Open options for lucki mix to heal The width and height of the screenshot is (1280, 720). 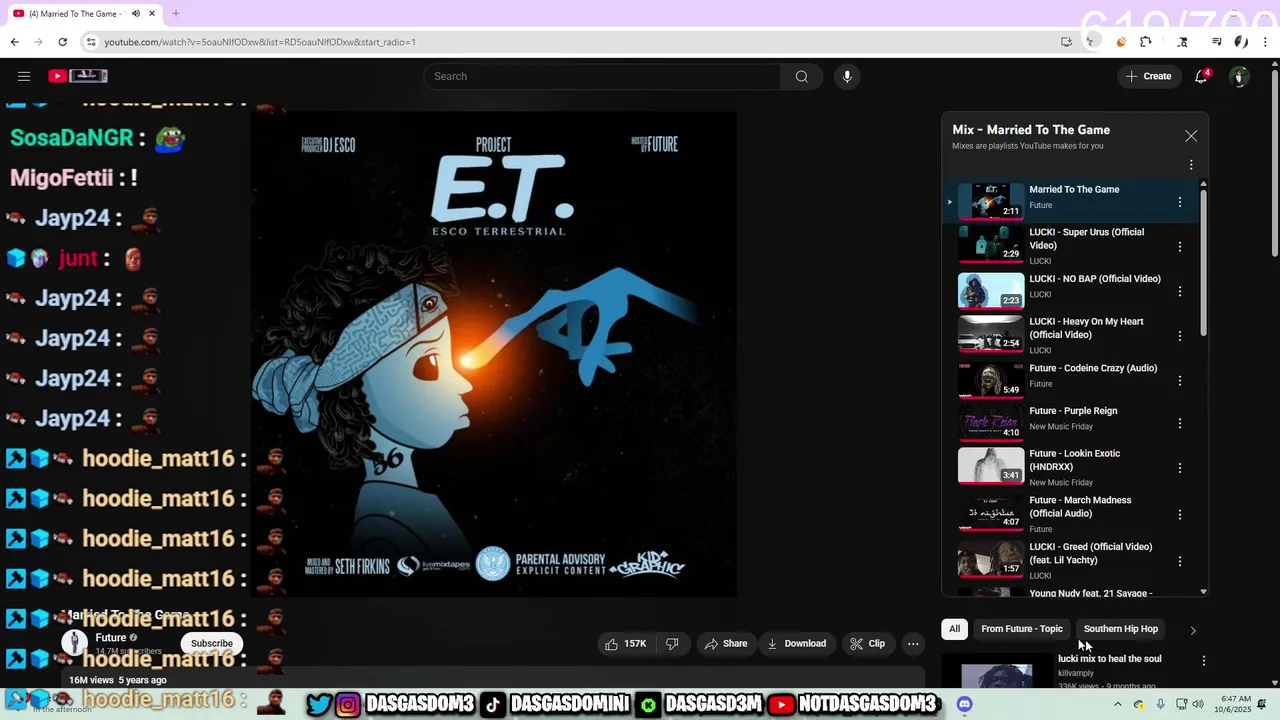[x=1204, y=661]
